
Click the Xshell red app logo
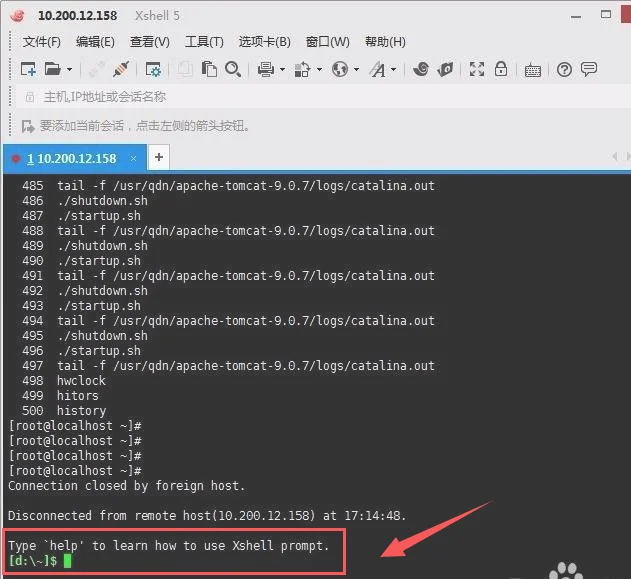tap(17, 16)
